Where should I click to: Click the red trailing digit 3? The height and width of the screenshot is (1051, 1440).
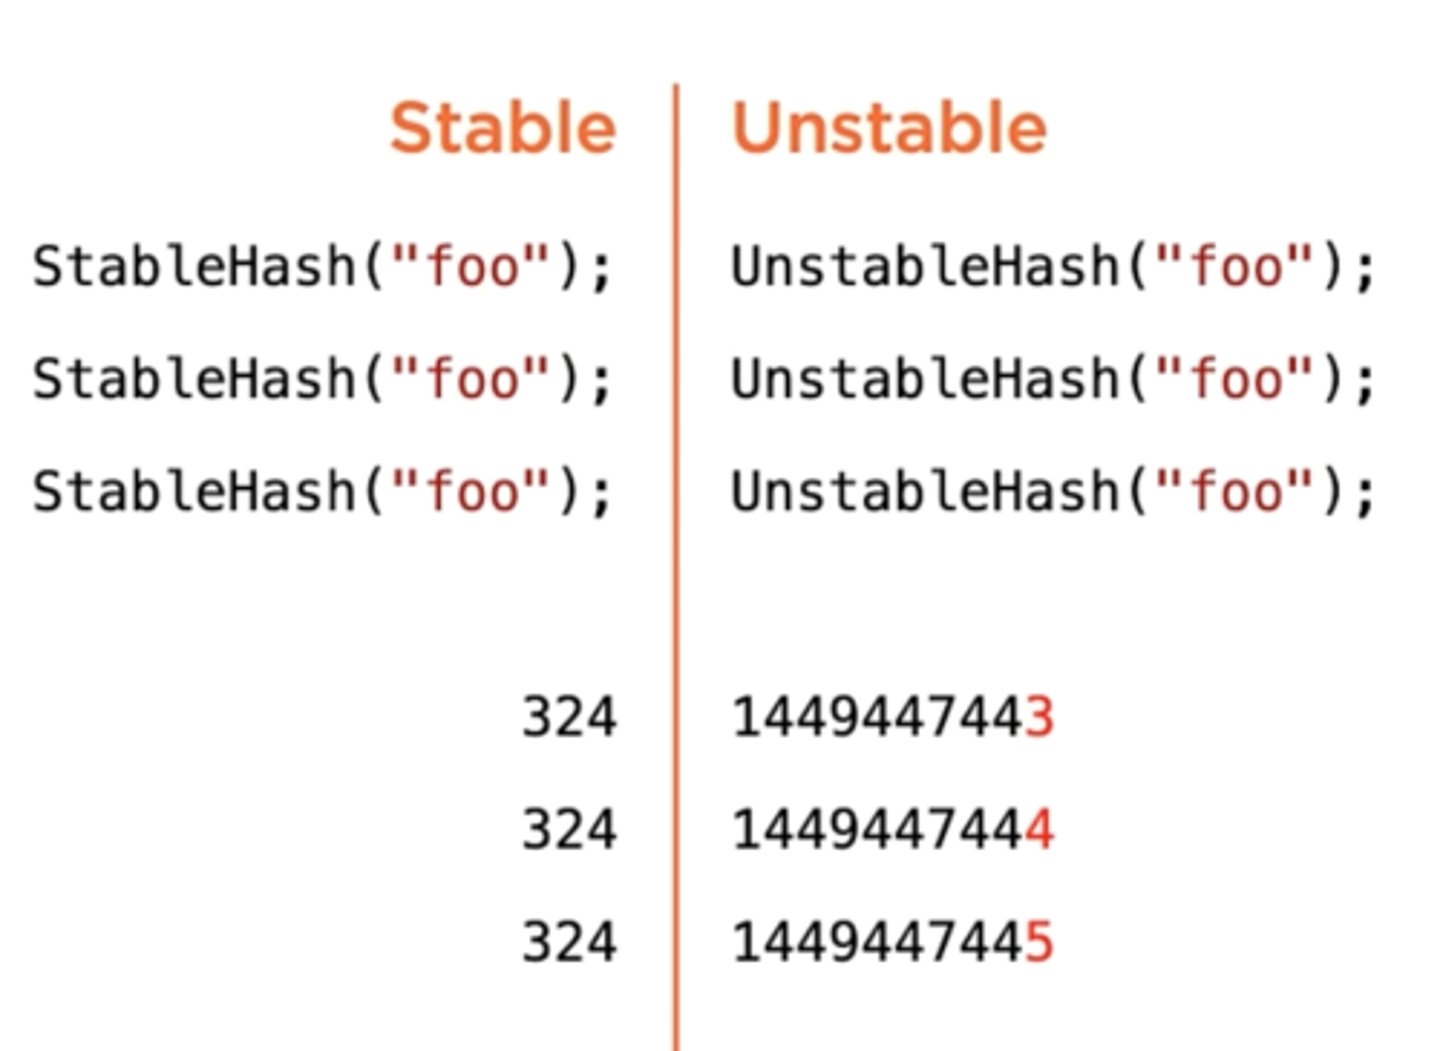[x=1040, y=718]
